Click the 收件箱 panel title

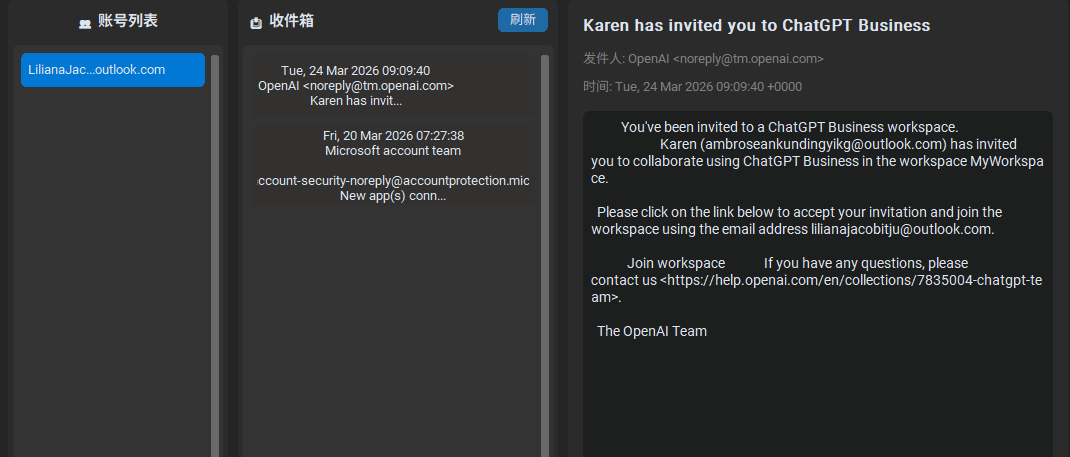point(292,21)
